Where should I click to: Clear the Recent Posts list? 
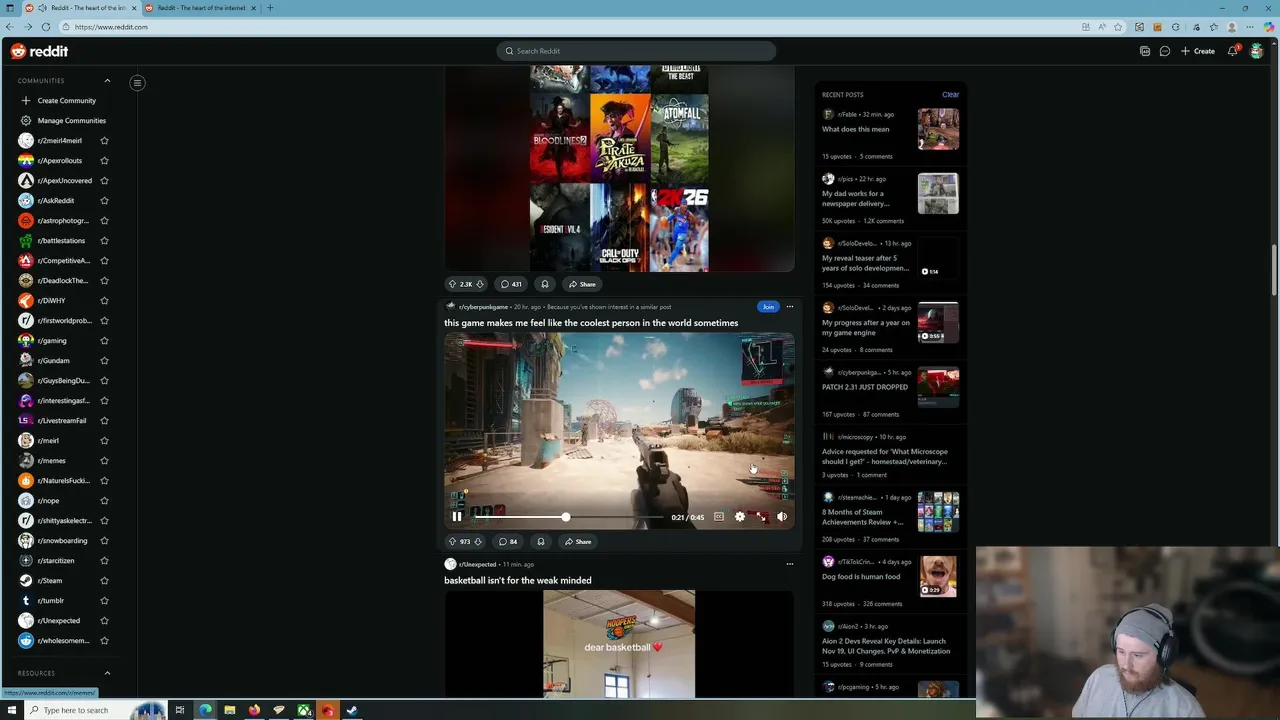pos(950,95)
